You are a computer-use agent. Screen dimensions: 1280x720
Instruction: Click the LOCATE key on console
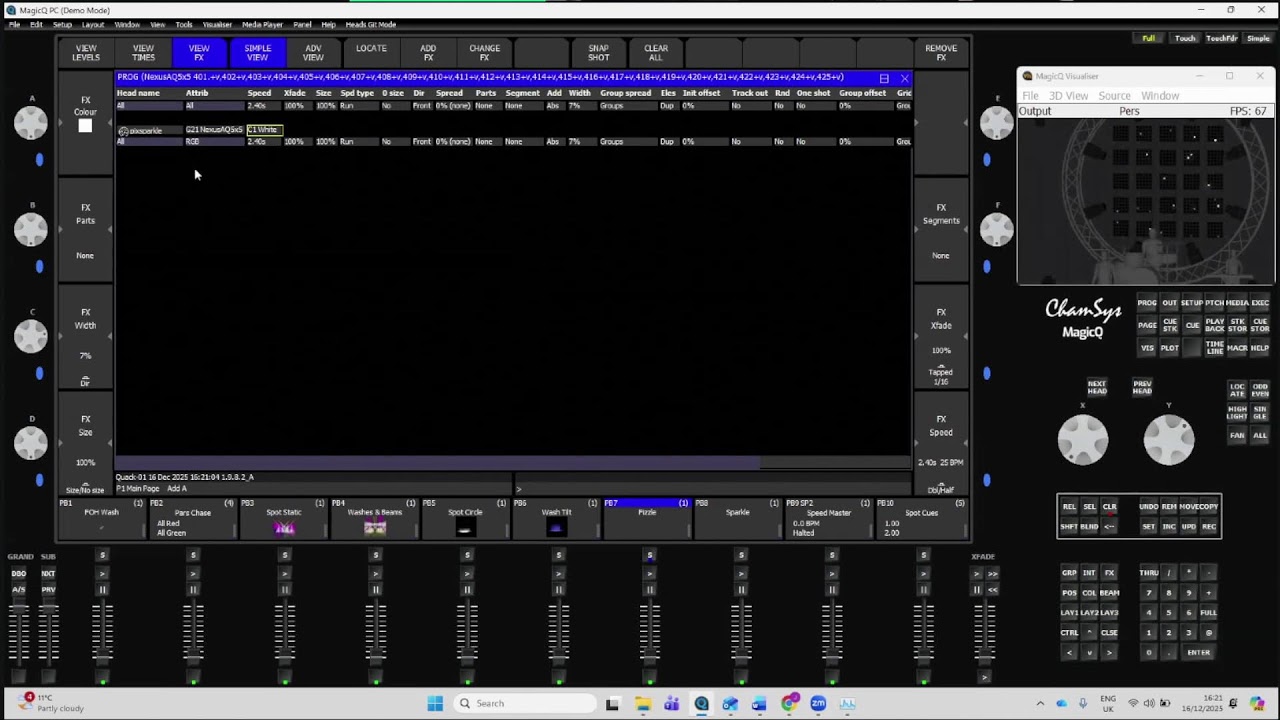[1237, 389]
